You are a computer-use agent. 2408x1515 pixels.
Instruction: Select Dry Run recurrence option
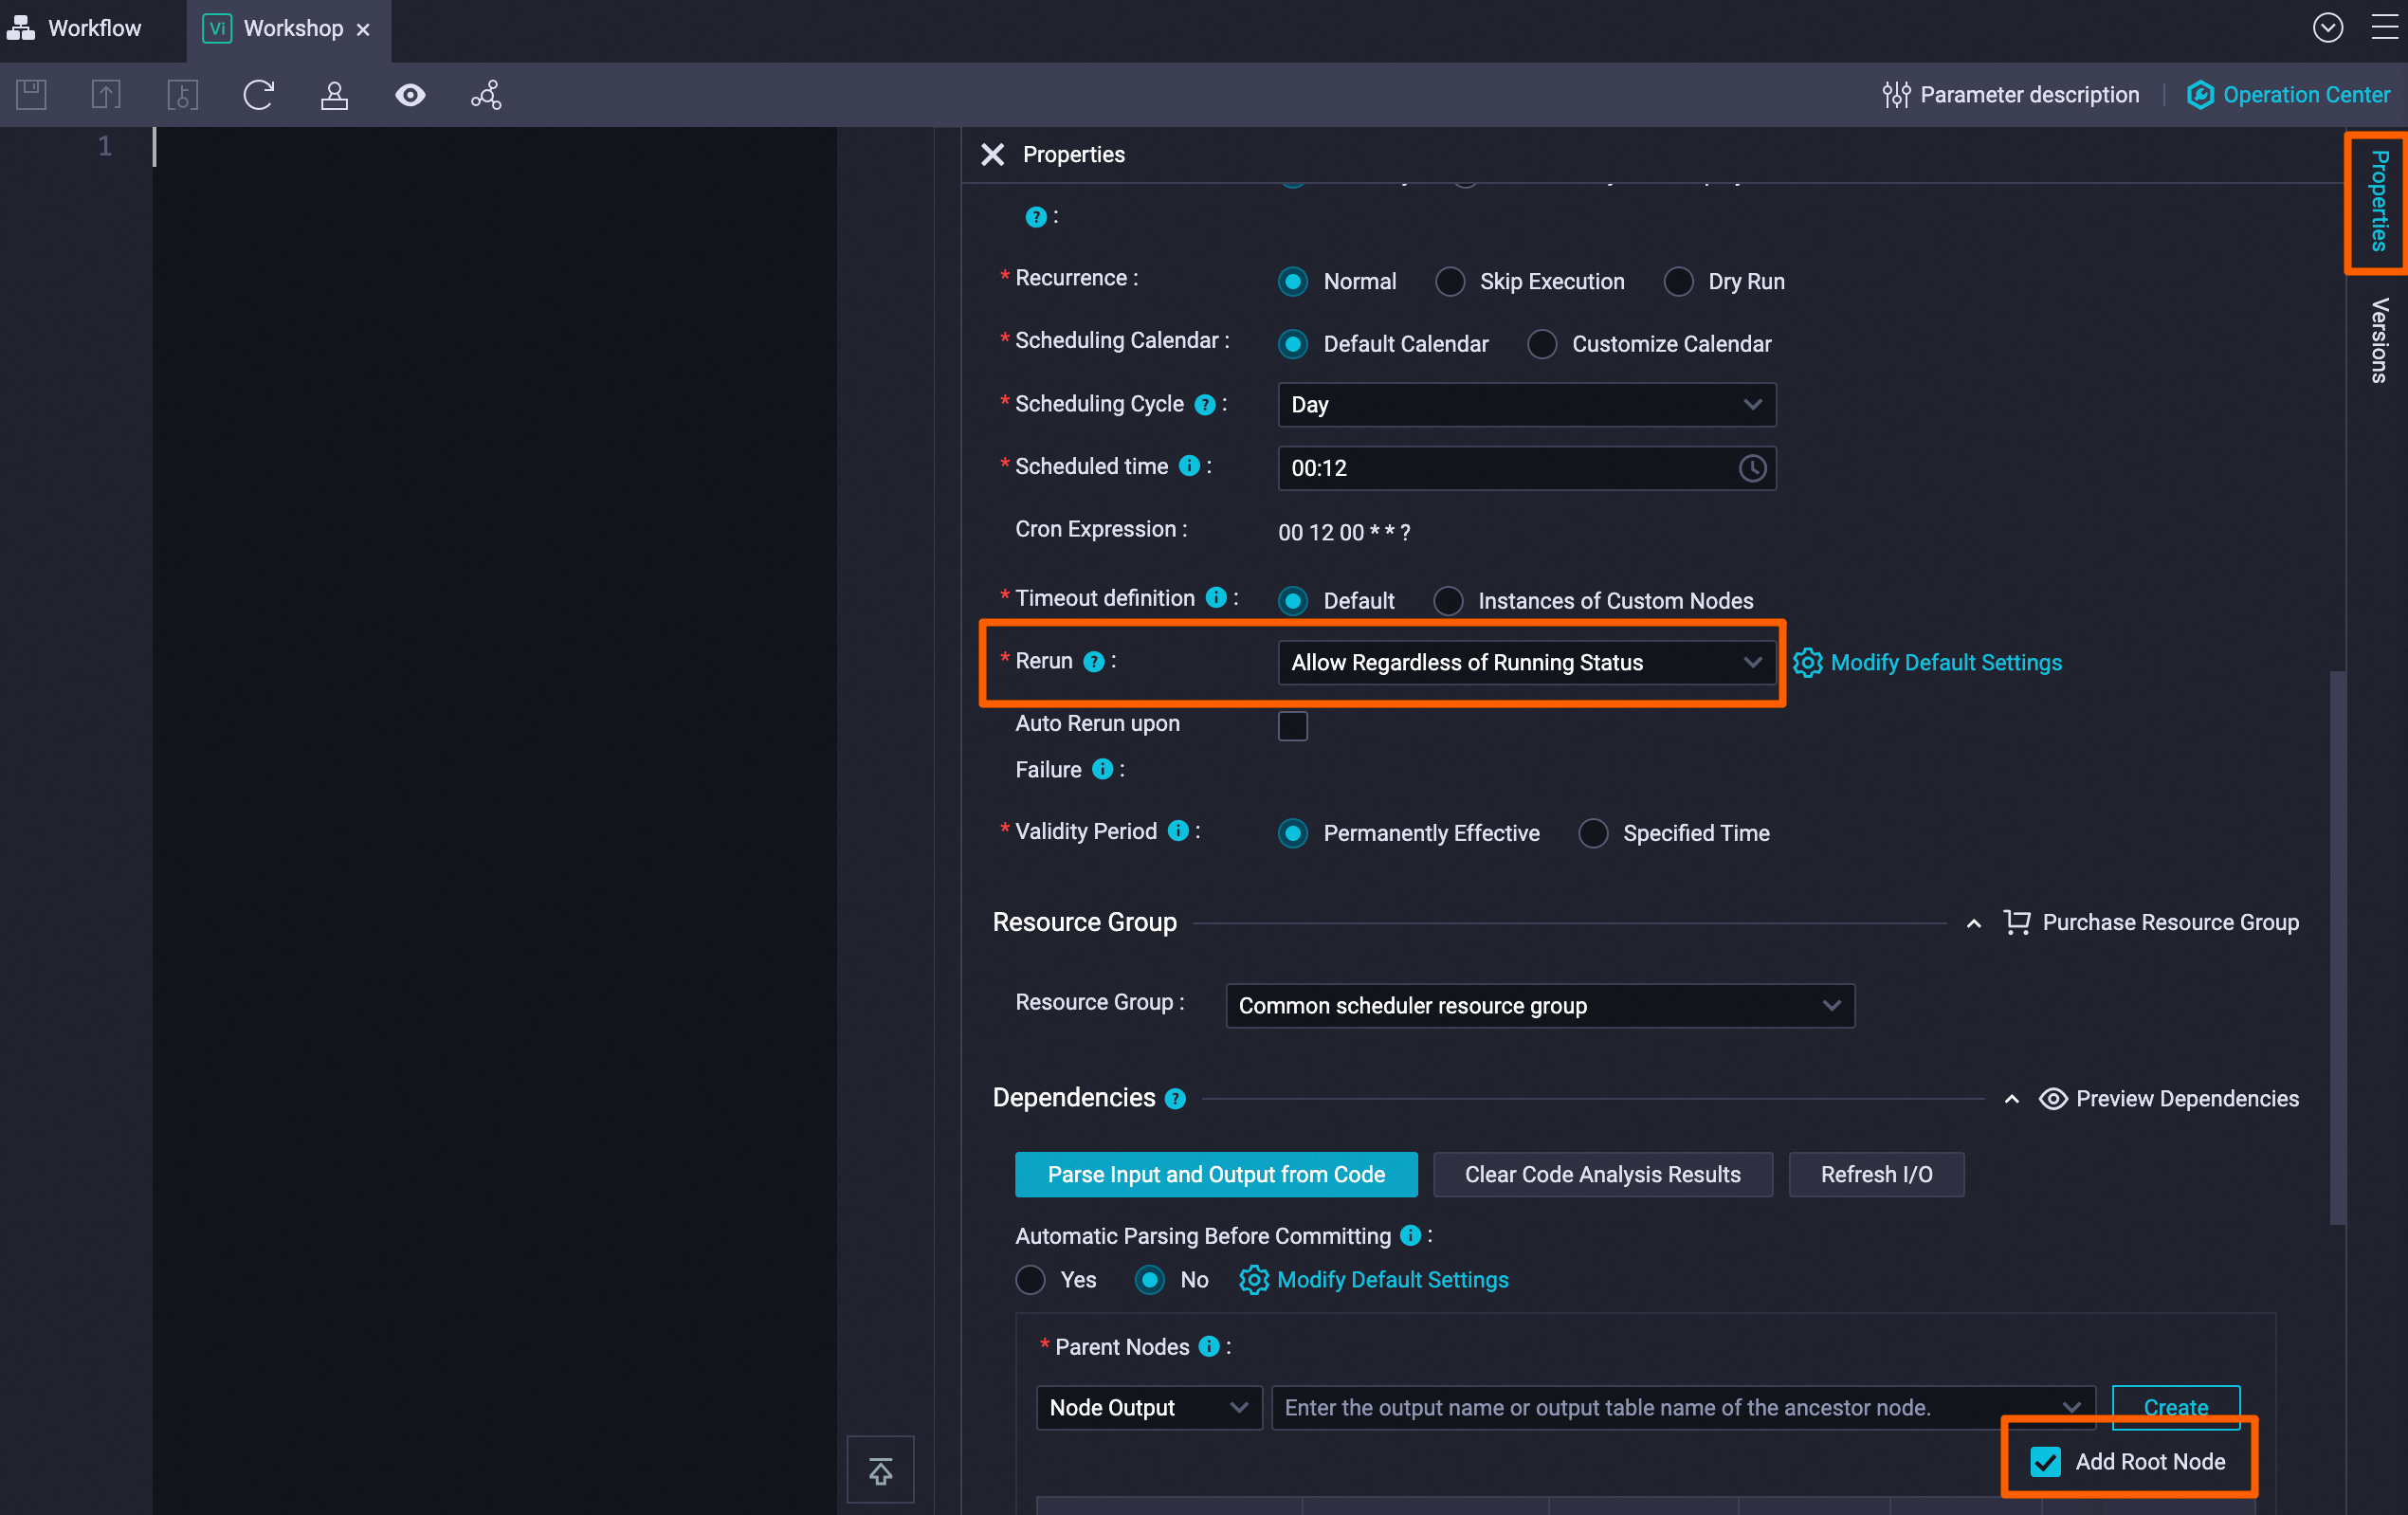click(1678, 282)
